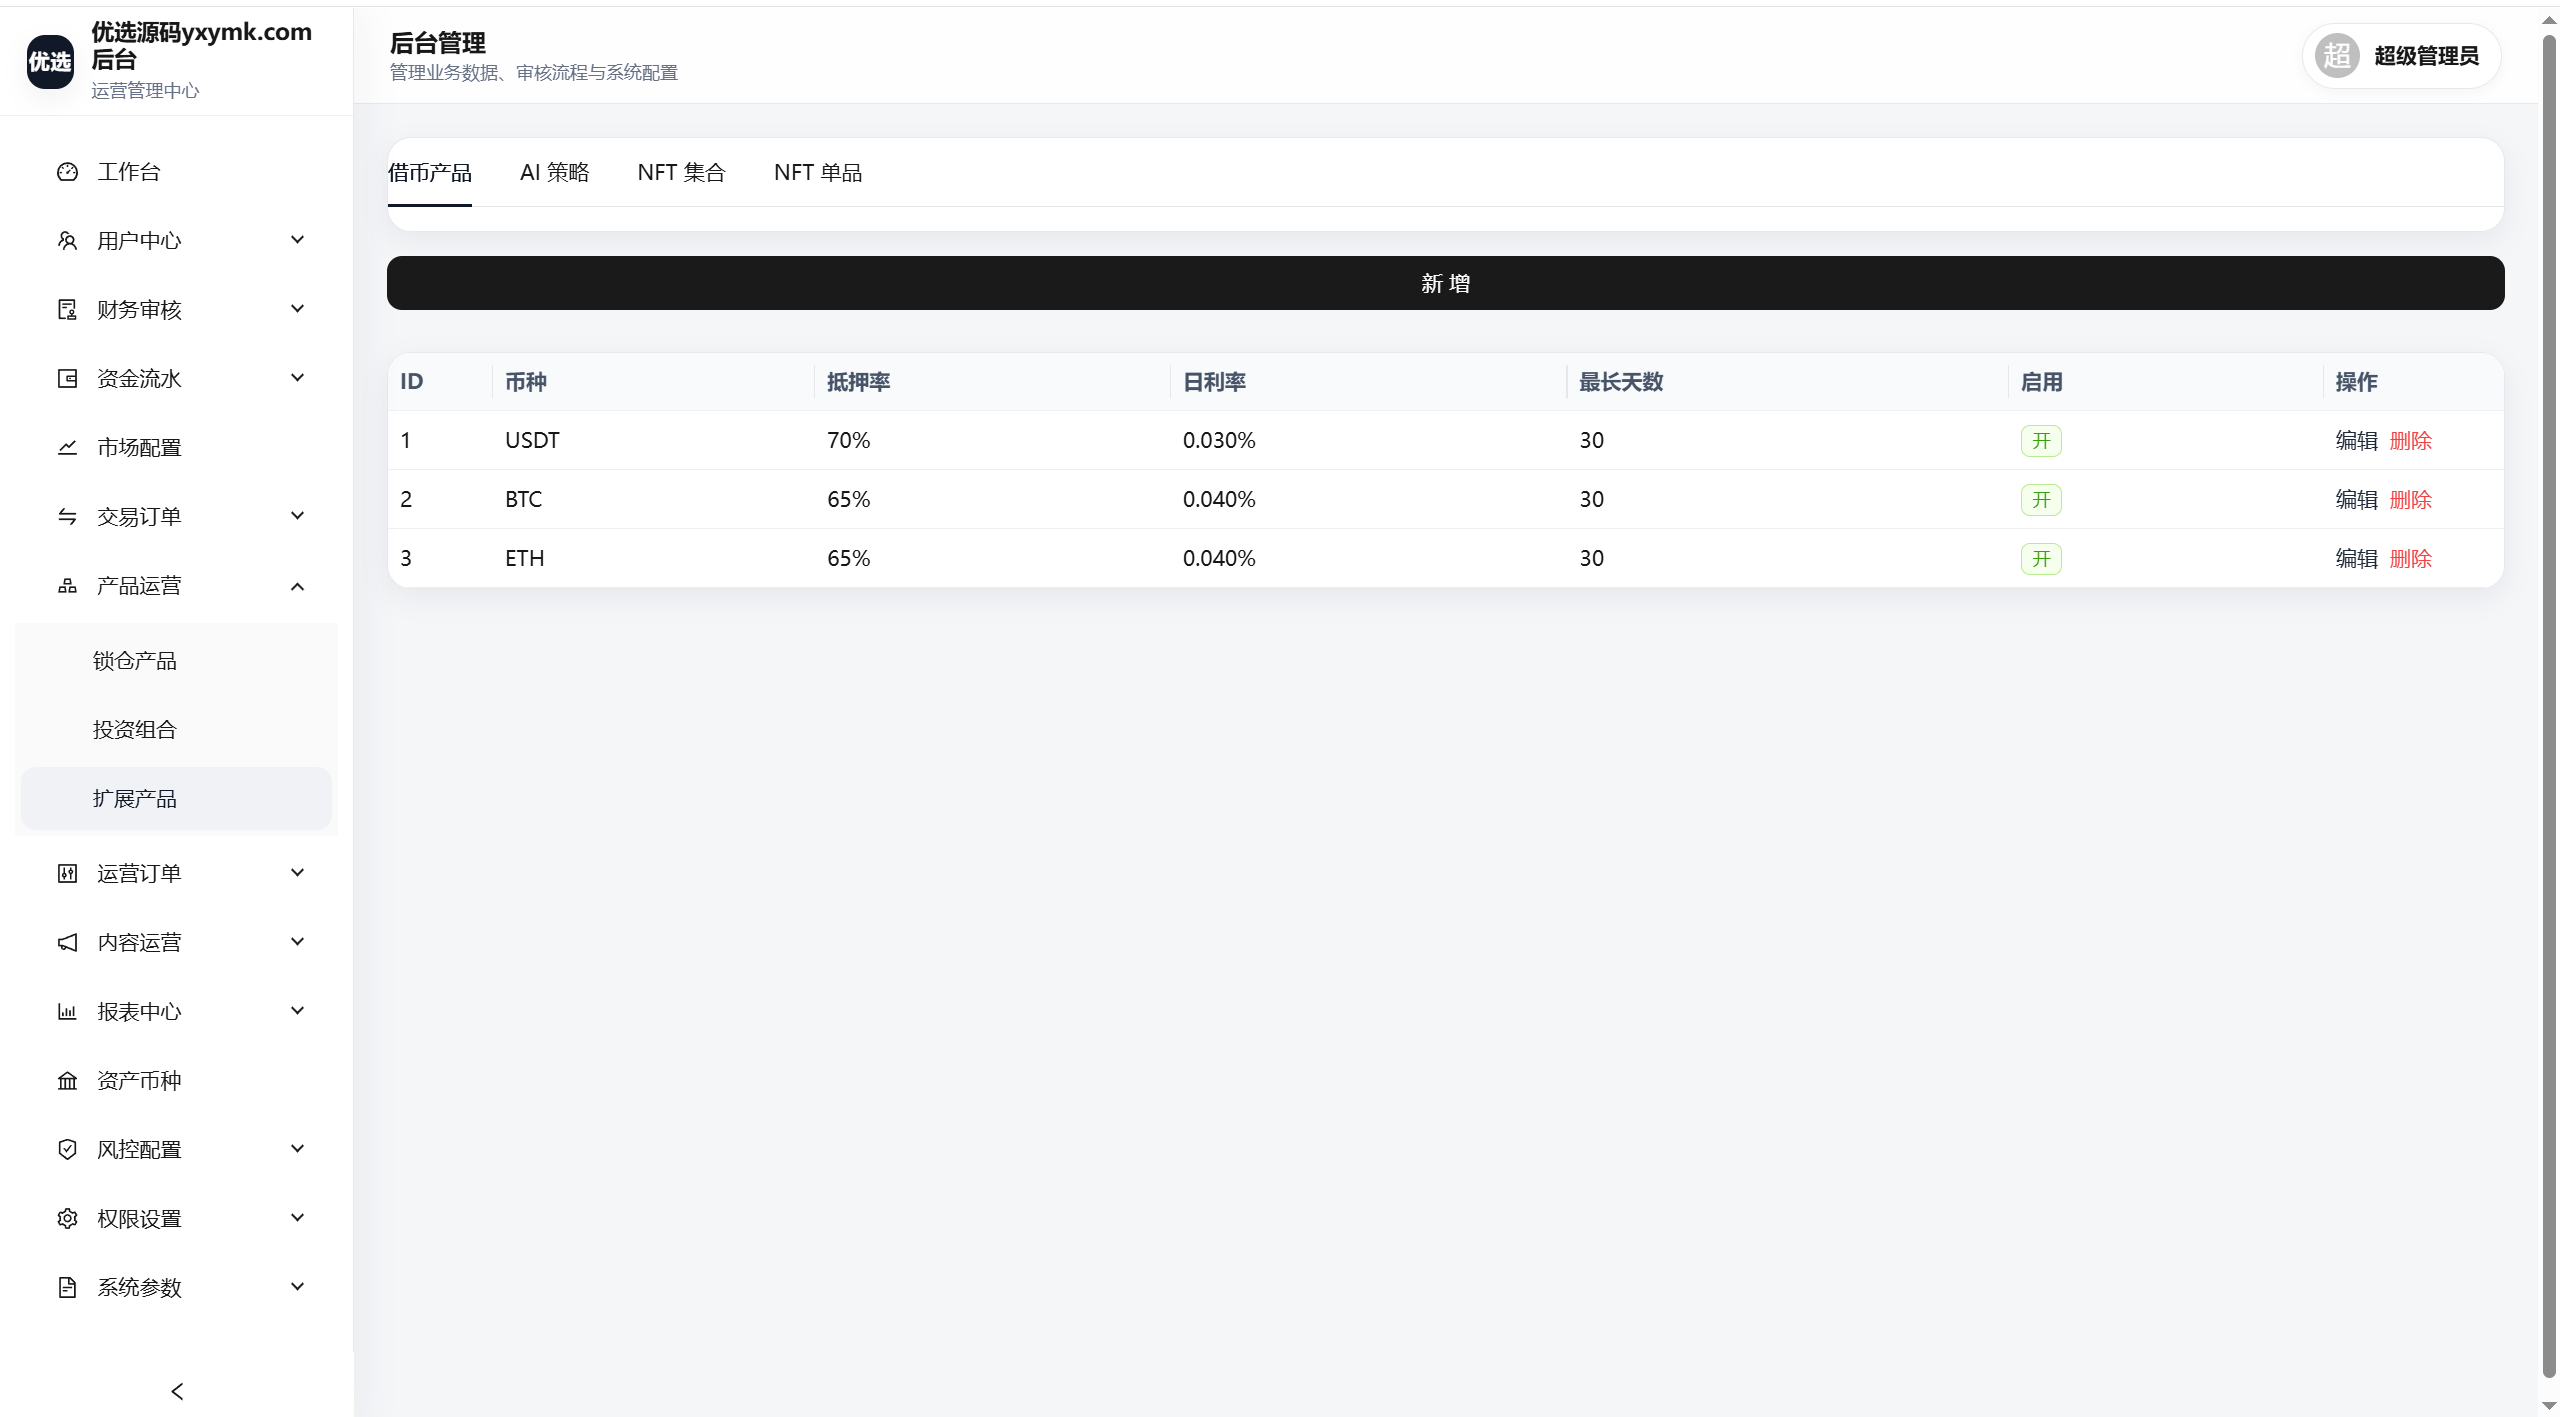The image size is (2560, 1417).
Task: Expand the 交易订单 menu chevron
Action: pos(297,516)
